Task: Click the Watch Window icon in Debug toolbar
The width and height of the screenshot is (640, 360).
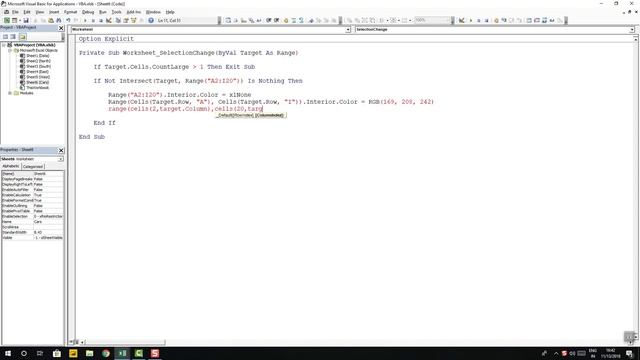Action: coord(544,20)
